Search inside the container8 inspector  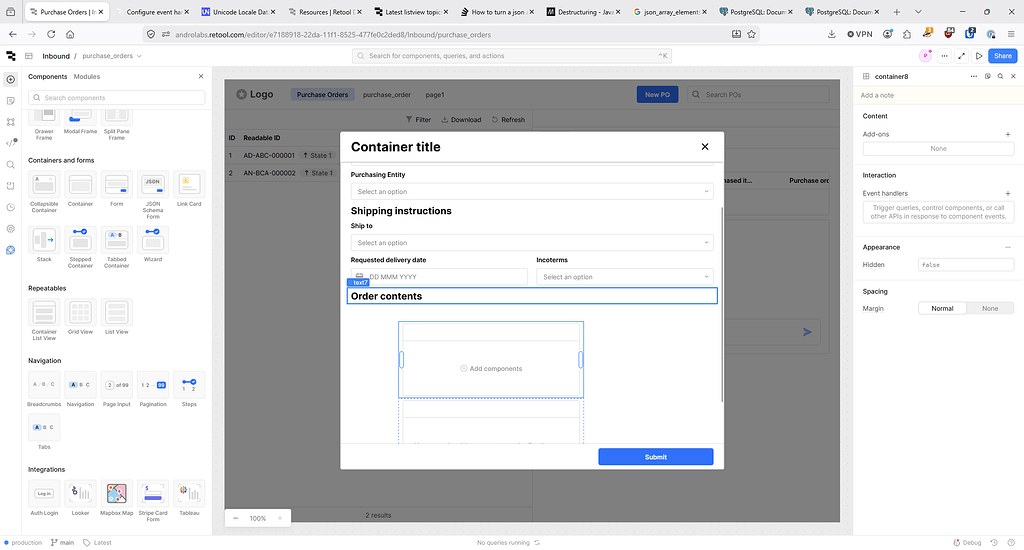(1000, 76)
